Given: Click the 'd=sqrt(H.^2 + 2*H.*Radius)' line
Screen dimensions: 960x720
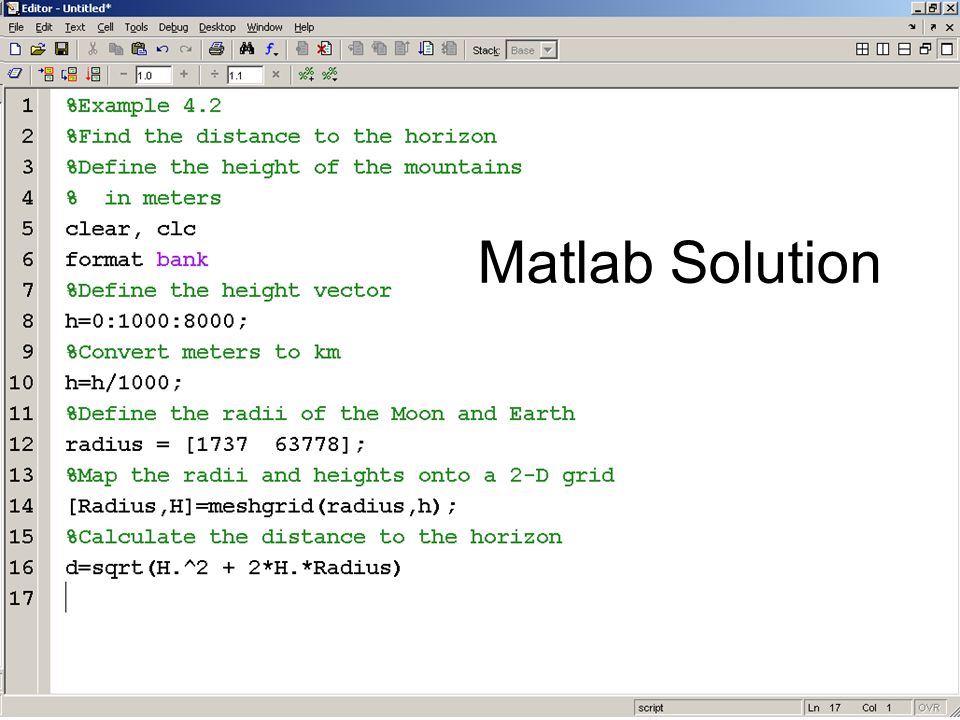Looking at the screenshot, I should (233, 568).
